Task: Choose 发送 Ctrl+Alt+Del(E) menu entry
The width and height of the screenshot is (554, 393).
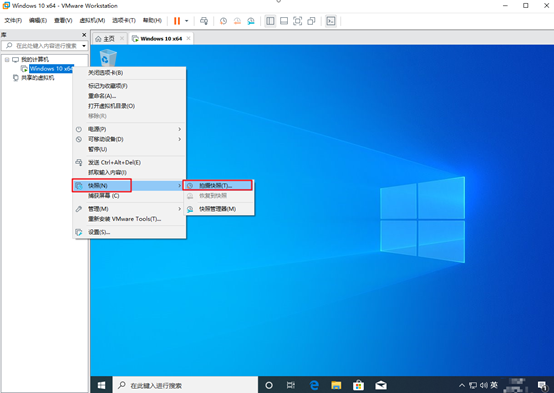Action: point(129,163)
